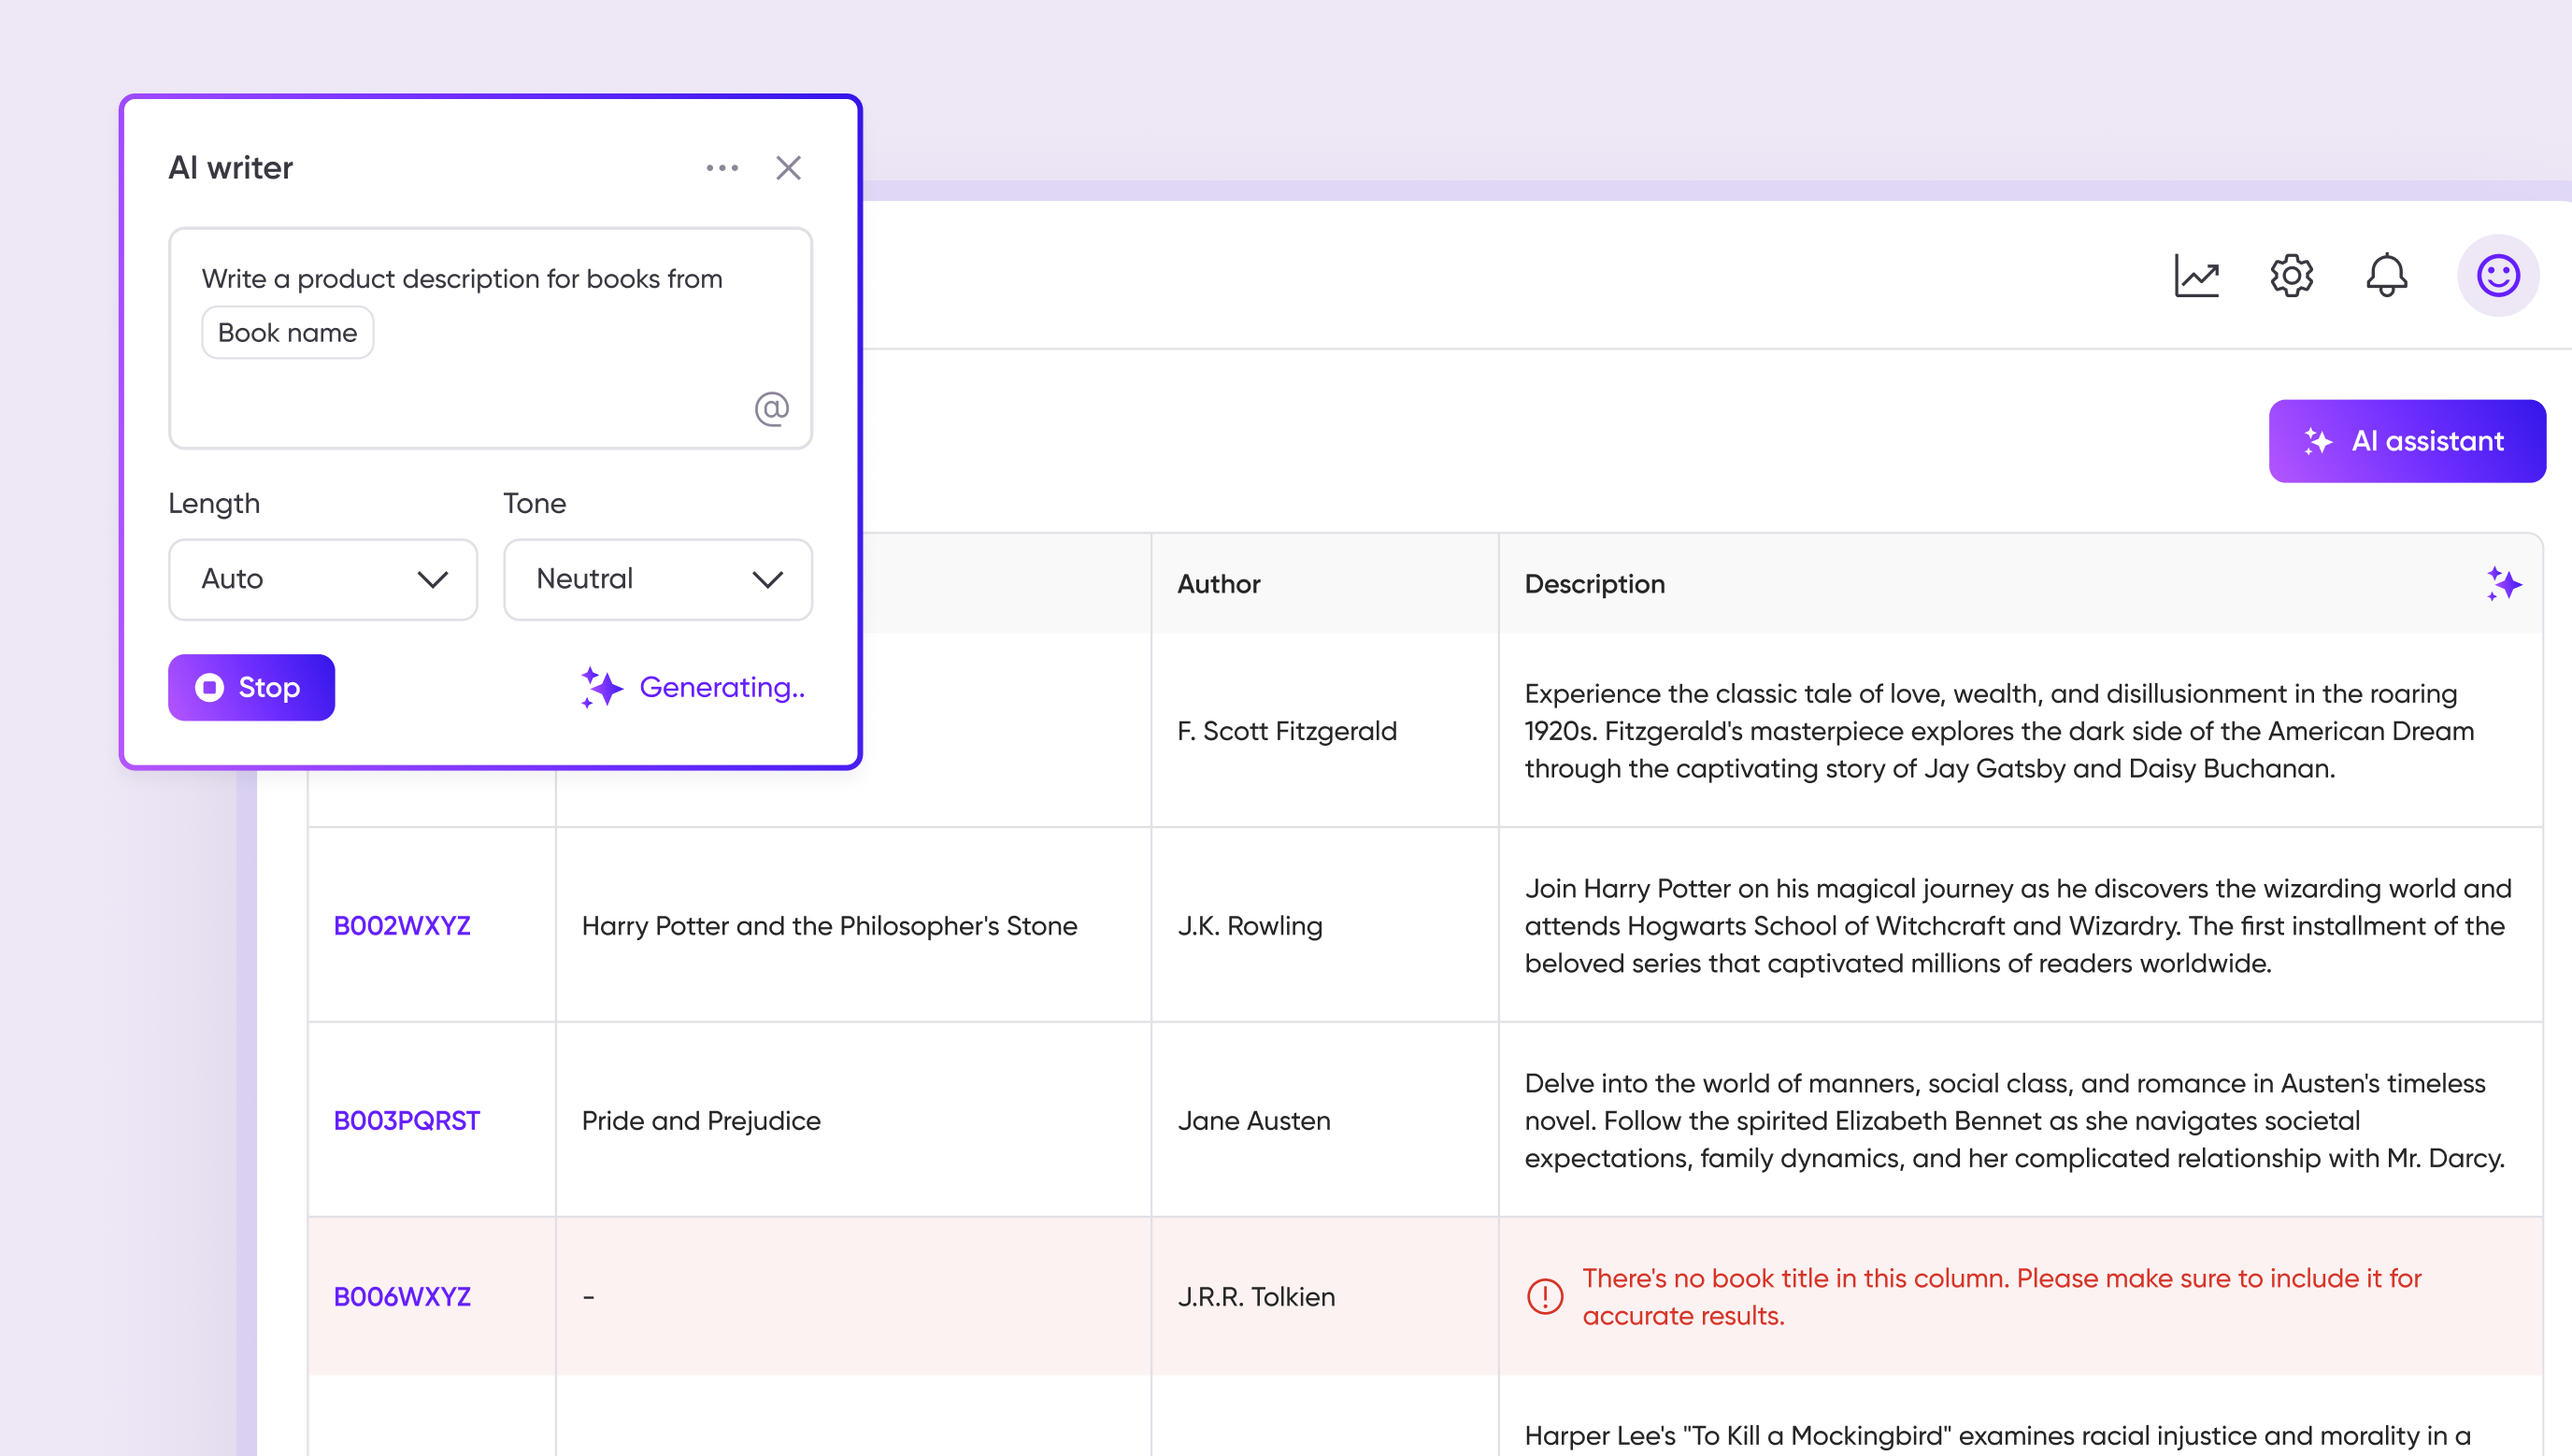Open settings via the gear icon
The height and width of the screenshot is (1456, 2572).
tap(2291, 275)
